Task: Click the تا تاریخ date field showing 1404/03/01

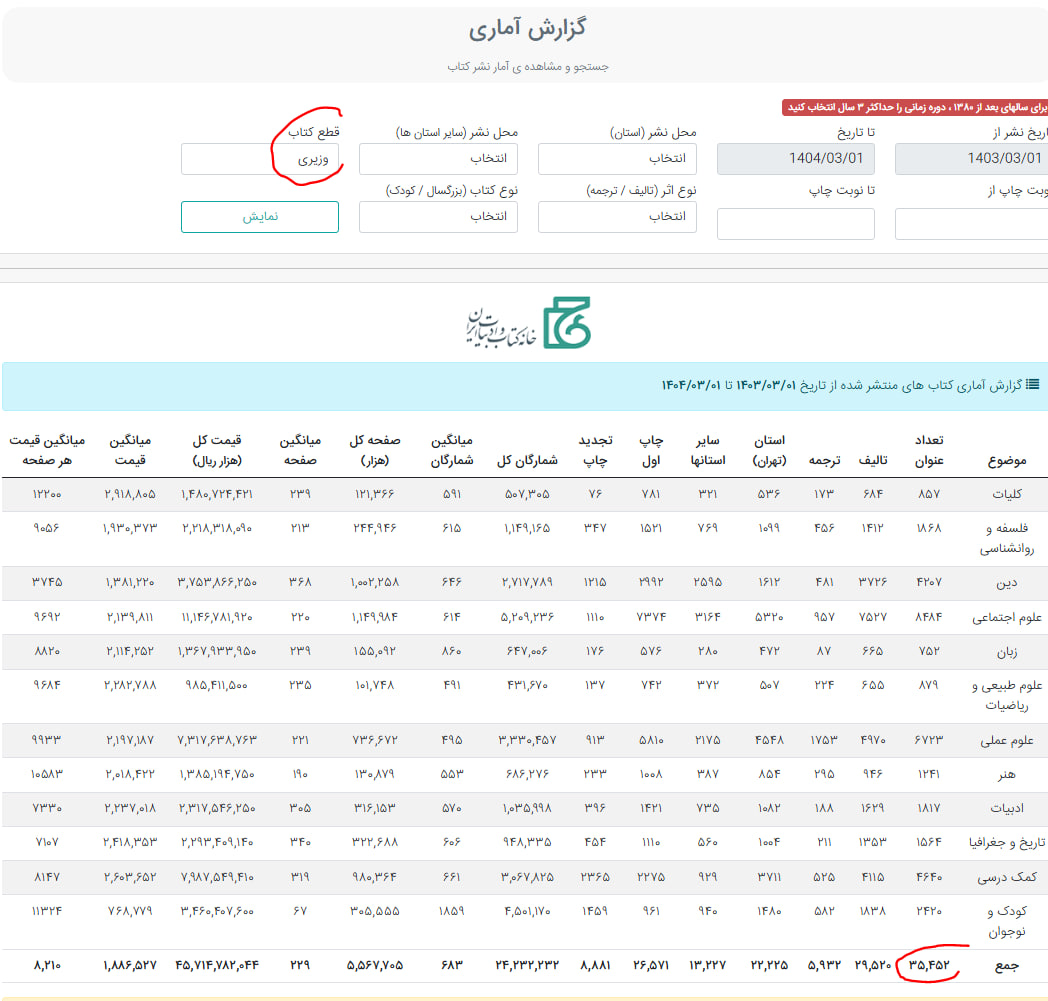Action: (795, 158)
